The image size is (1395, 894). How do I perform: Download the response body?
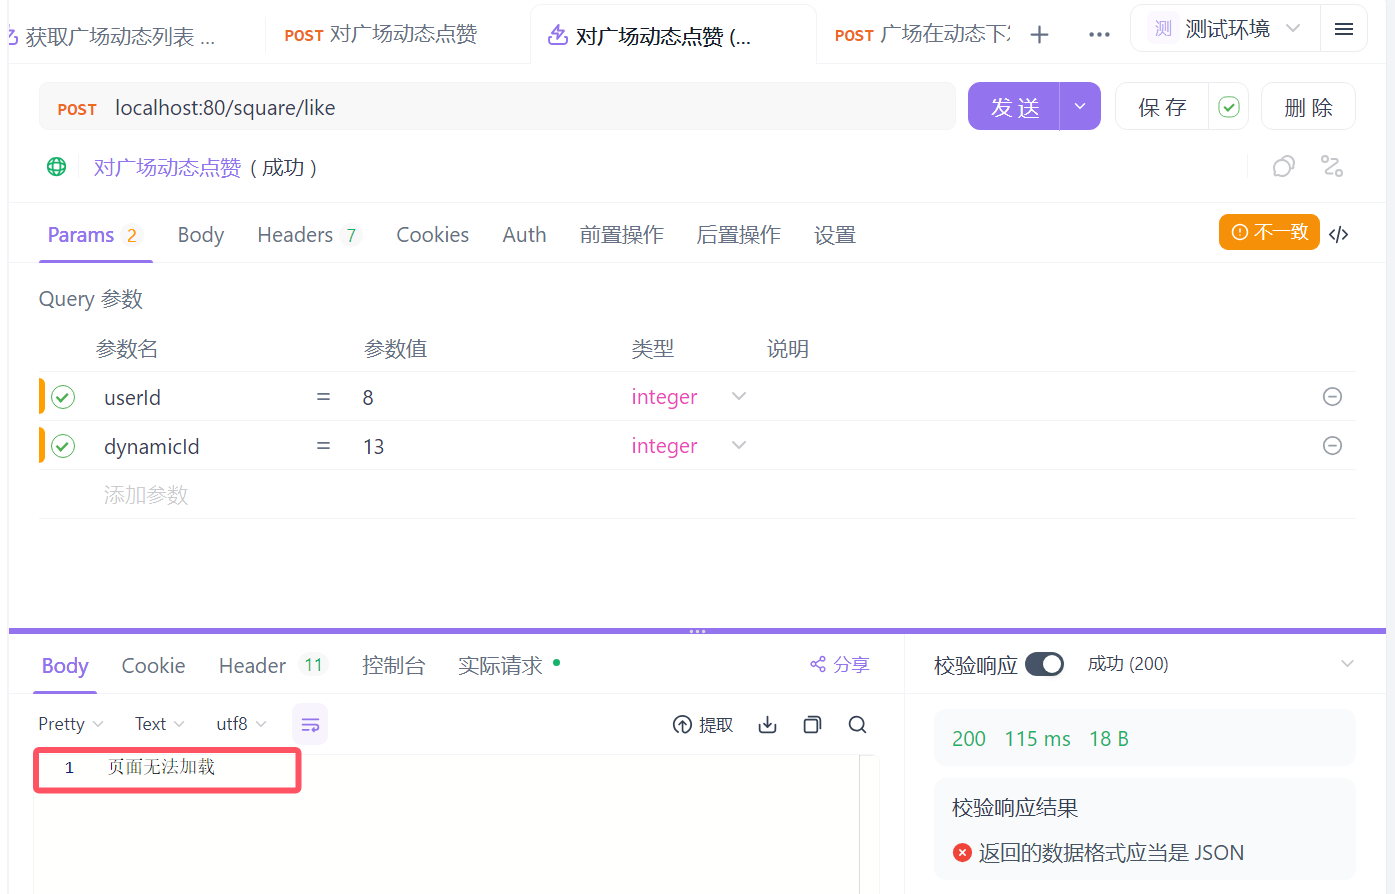point(767,724)
